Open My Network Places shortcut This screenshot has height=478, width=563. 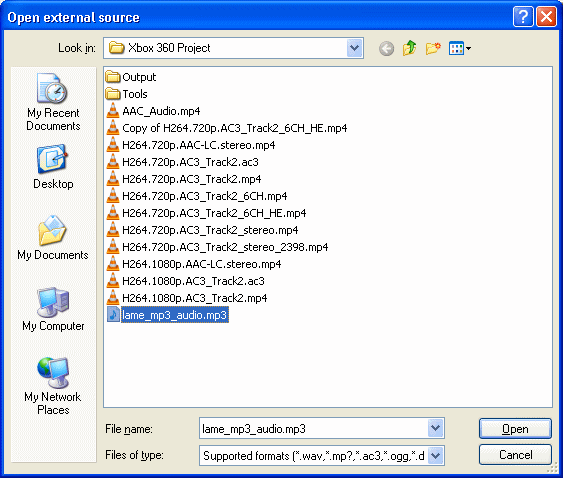53,386
